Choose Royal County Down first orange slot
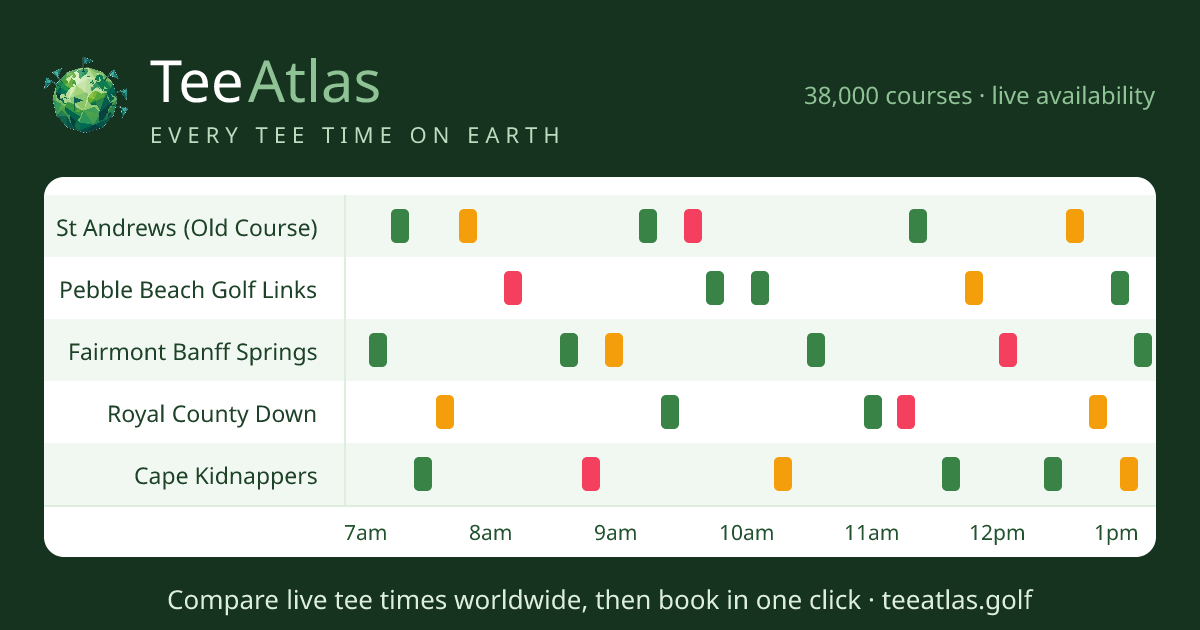 point(445,412)
